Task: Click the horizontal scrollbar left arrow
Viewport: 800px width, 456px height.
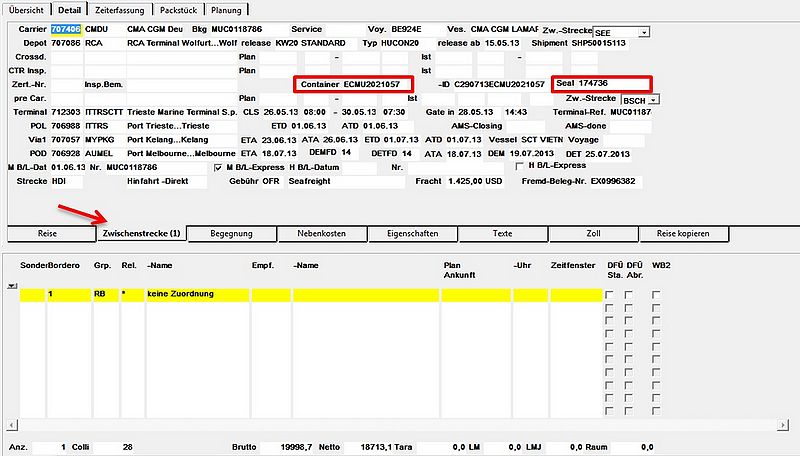Action: pos(12,424)
